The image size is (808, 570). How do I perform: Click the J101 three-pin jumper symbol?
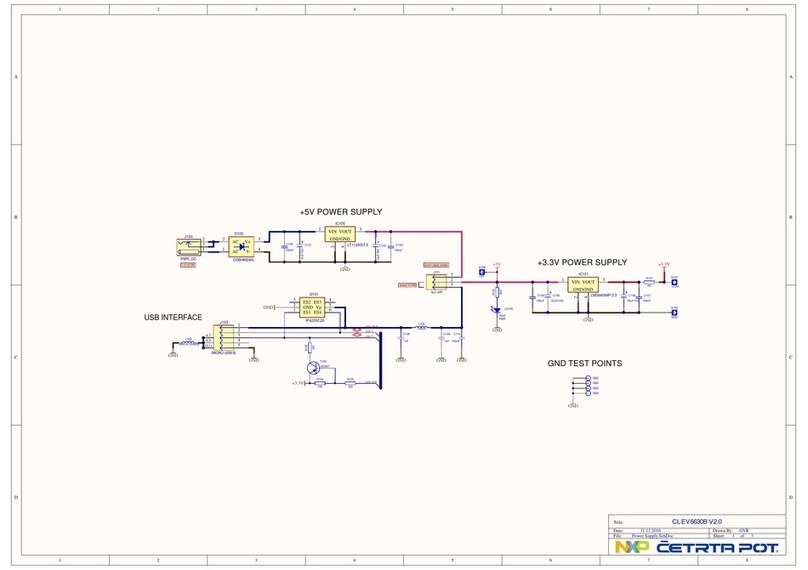pyautogui.click(x=436, y=282)
